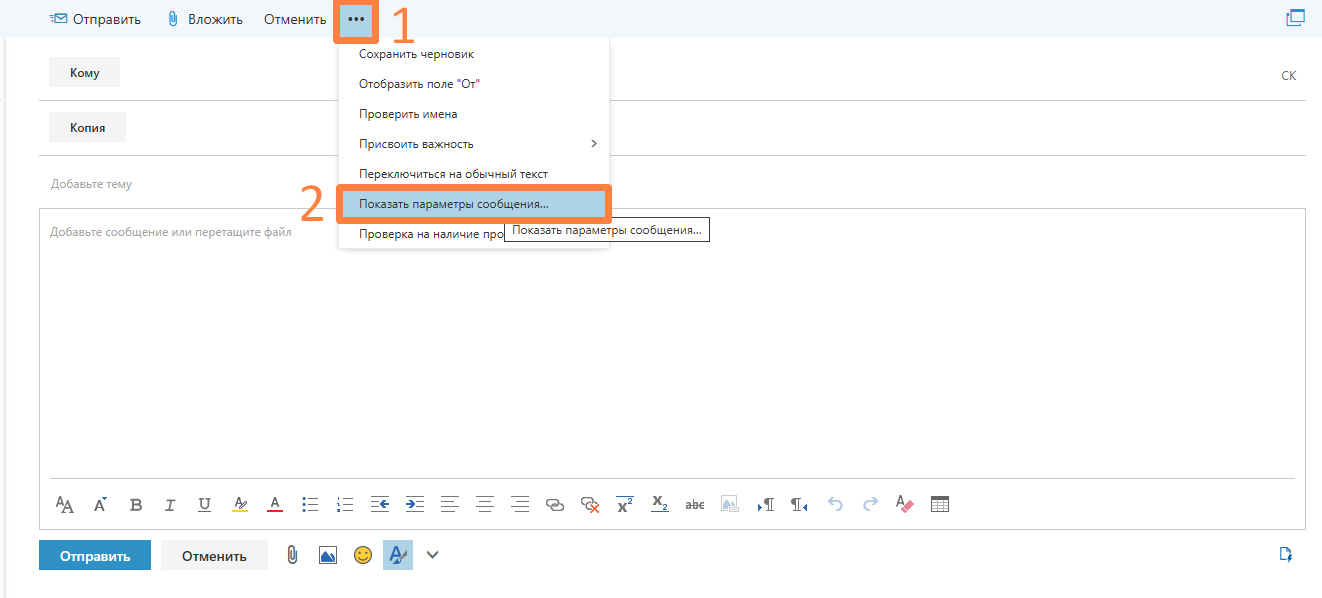
Task: Set right-to-left text direction
Action: 800,504
